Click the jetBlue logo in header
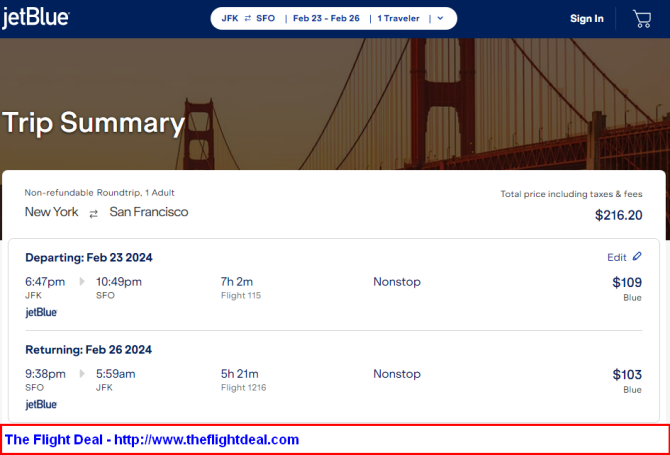Image resolution: width=670 pixels, height=455 pixels. [x=35, y=18]
